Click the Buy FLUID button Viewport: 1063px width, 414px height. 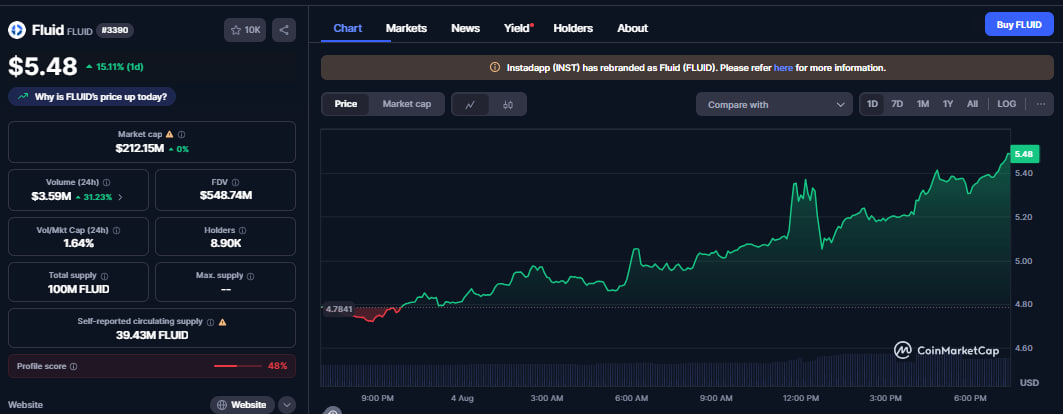pos(1018,25)
